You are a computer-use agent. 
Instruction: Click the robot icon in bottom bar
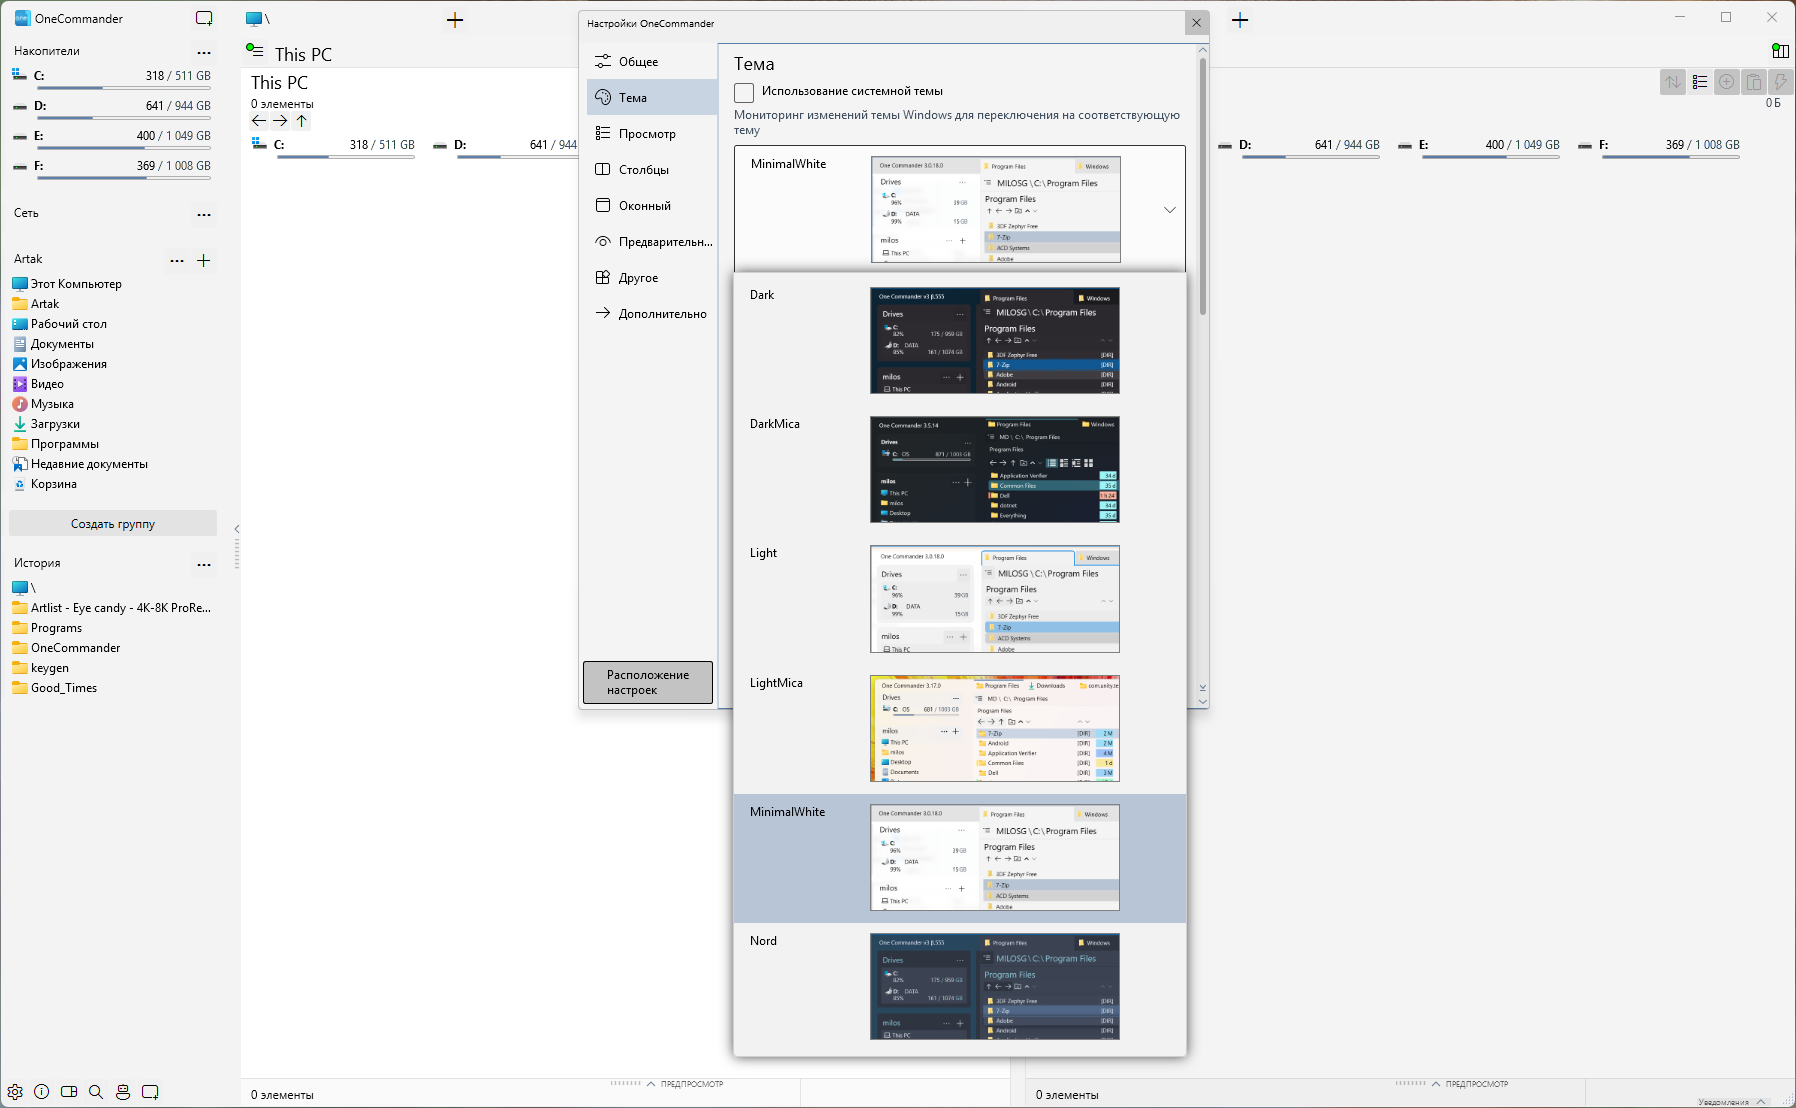123,1092
